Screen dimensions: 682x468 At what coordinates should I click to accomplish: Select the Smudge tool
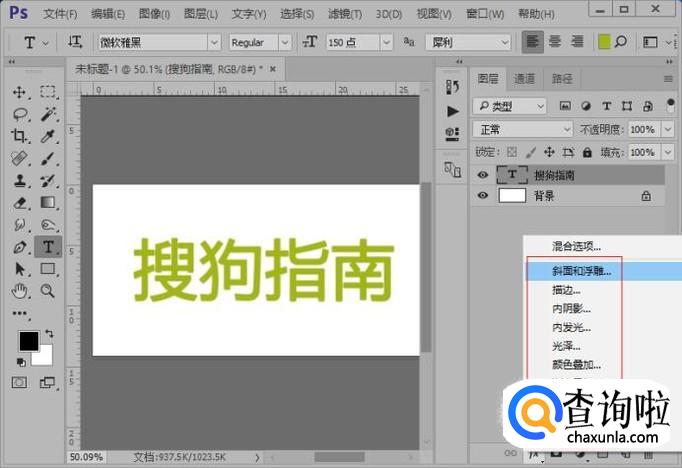[19, 225]
